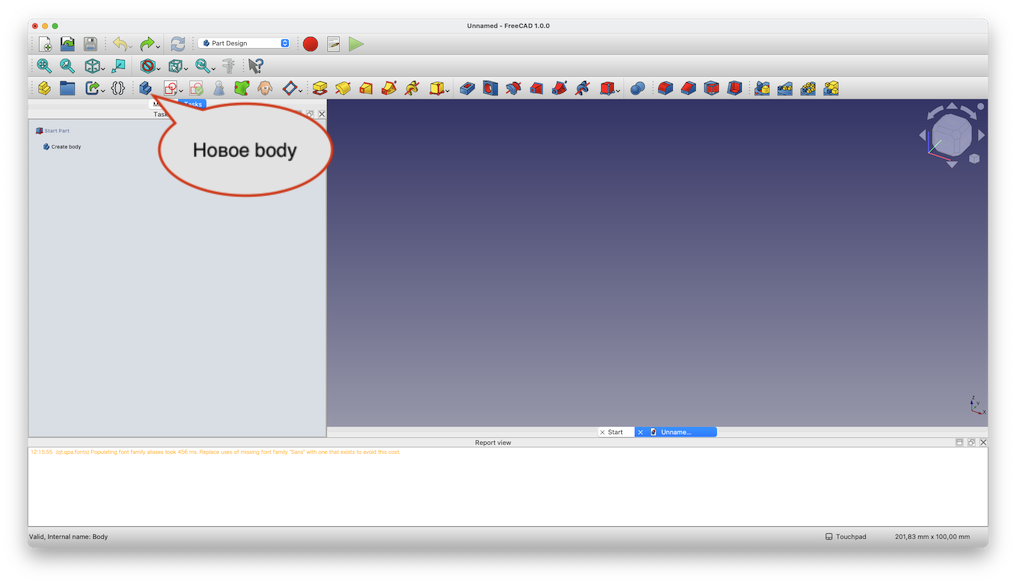Click the Touchpad navigation style button
The image size is (1016, 584).
click(x=847, y=537)
